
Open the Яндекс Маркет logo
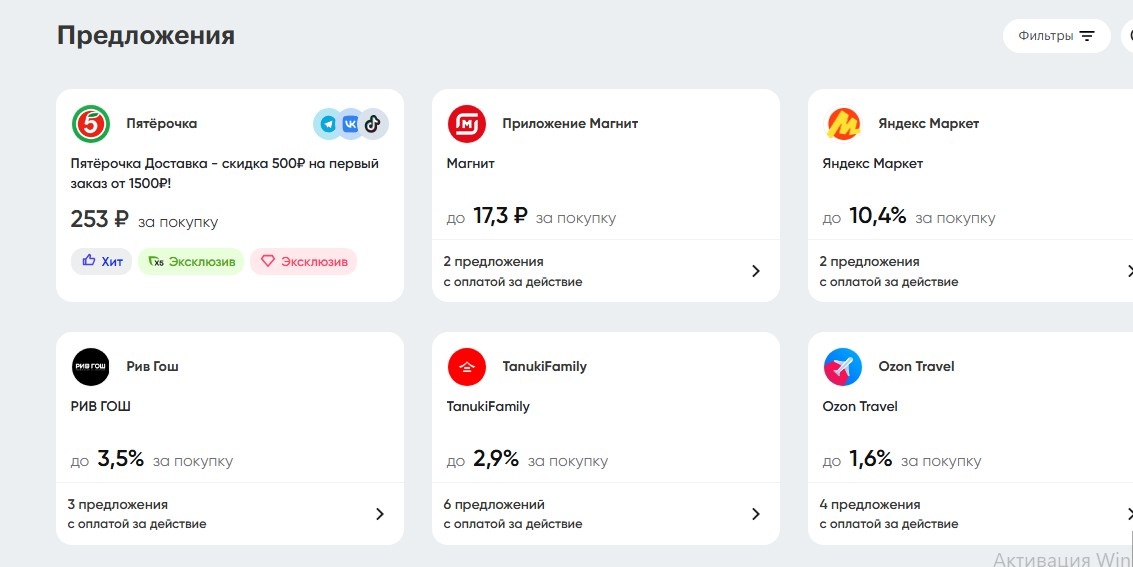[x=843, y=124]
